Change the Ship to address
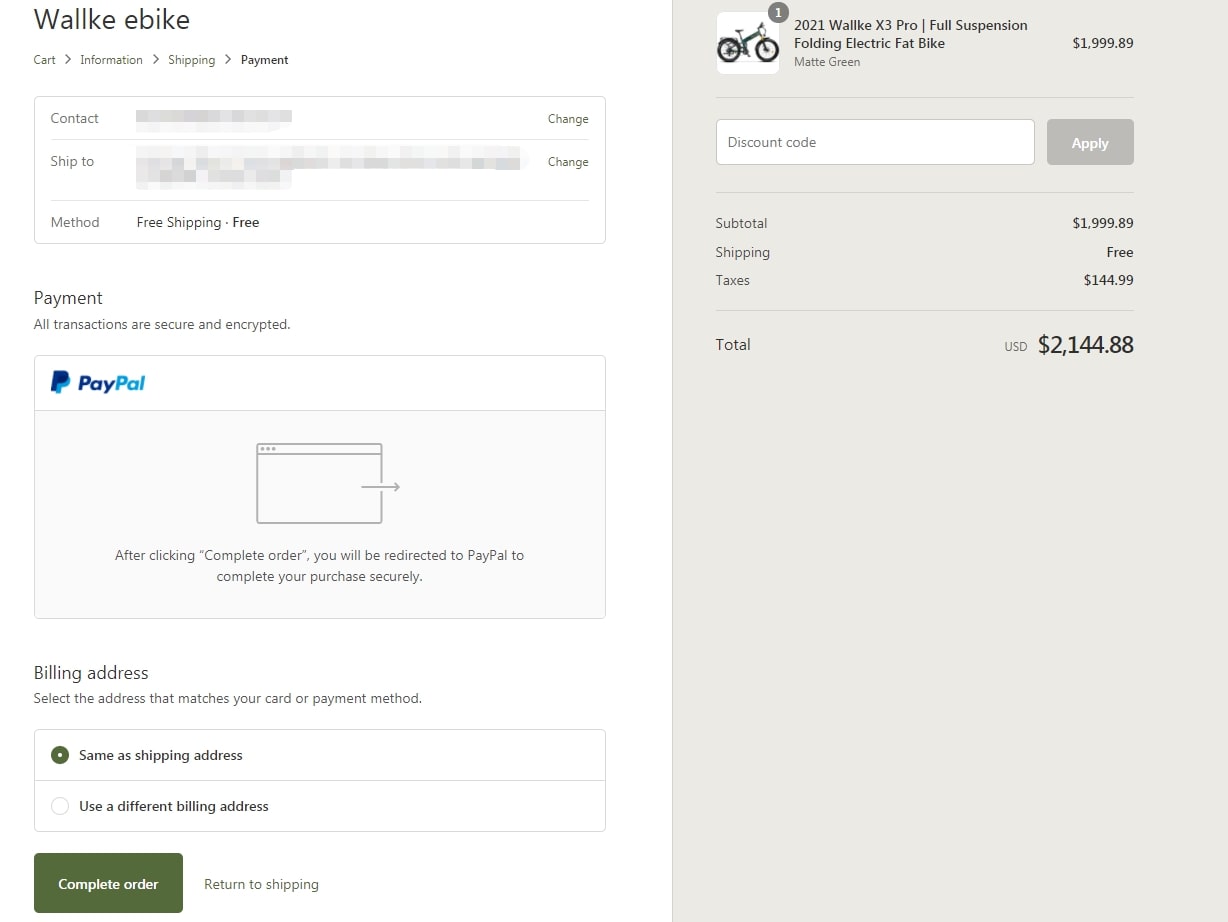Screen dimensions: 1228x922 568,162
